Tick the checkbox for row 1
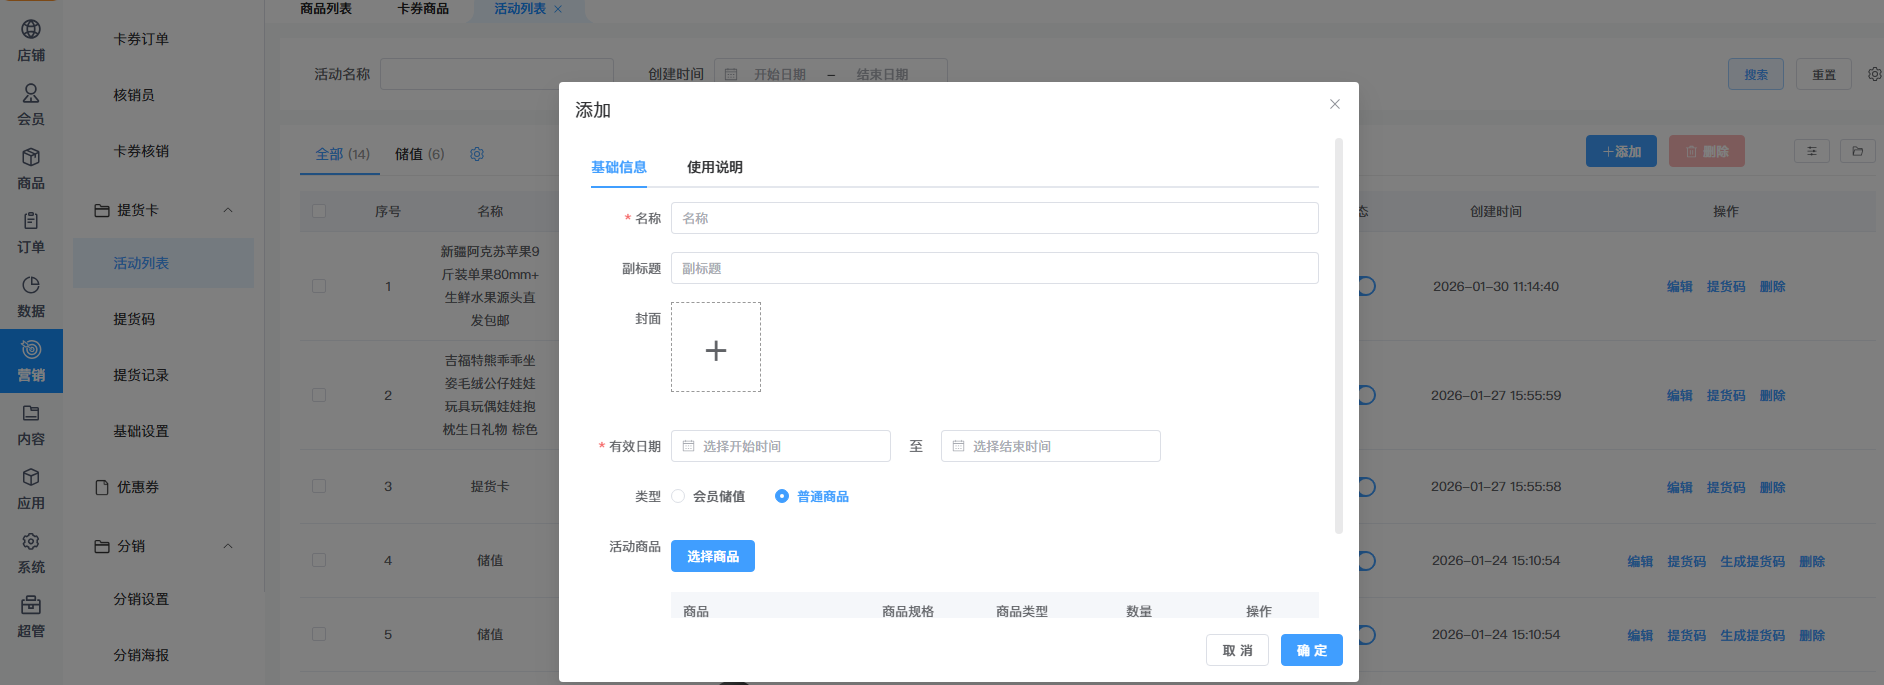 pyautogui.click(x=319, y=286)
